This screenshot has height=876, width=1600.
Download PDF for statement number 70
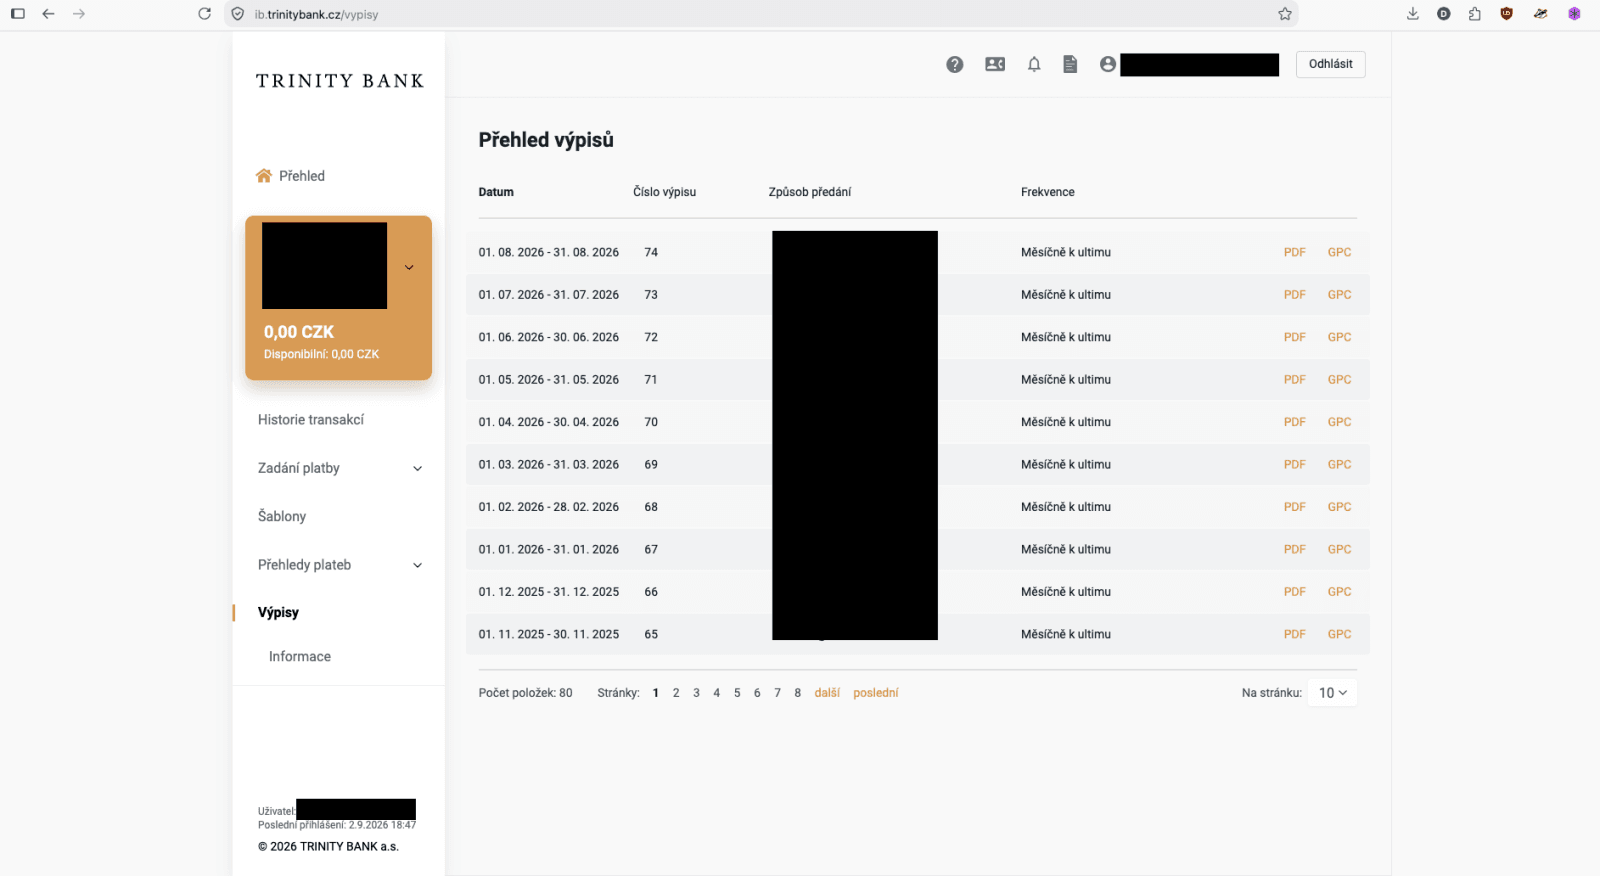pyautogui.click(x=1295, y=423)
